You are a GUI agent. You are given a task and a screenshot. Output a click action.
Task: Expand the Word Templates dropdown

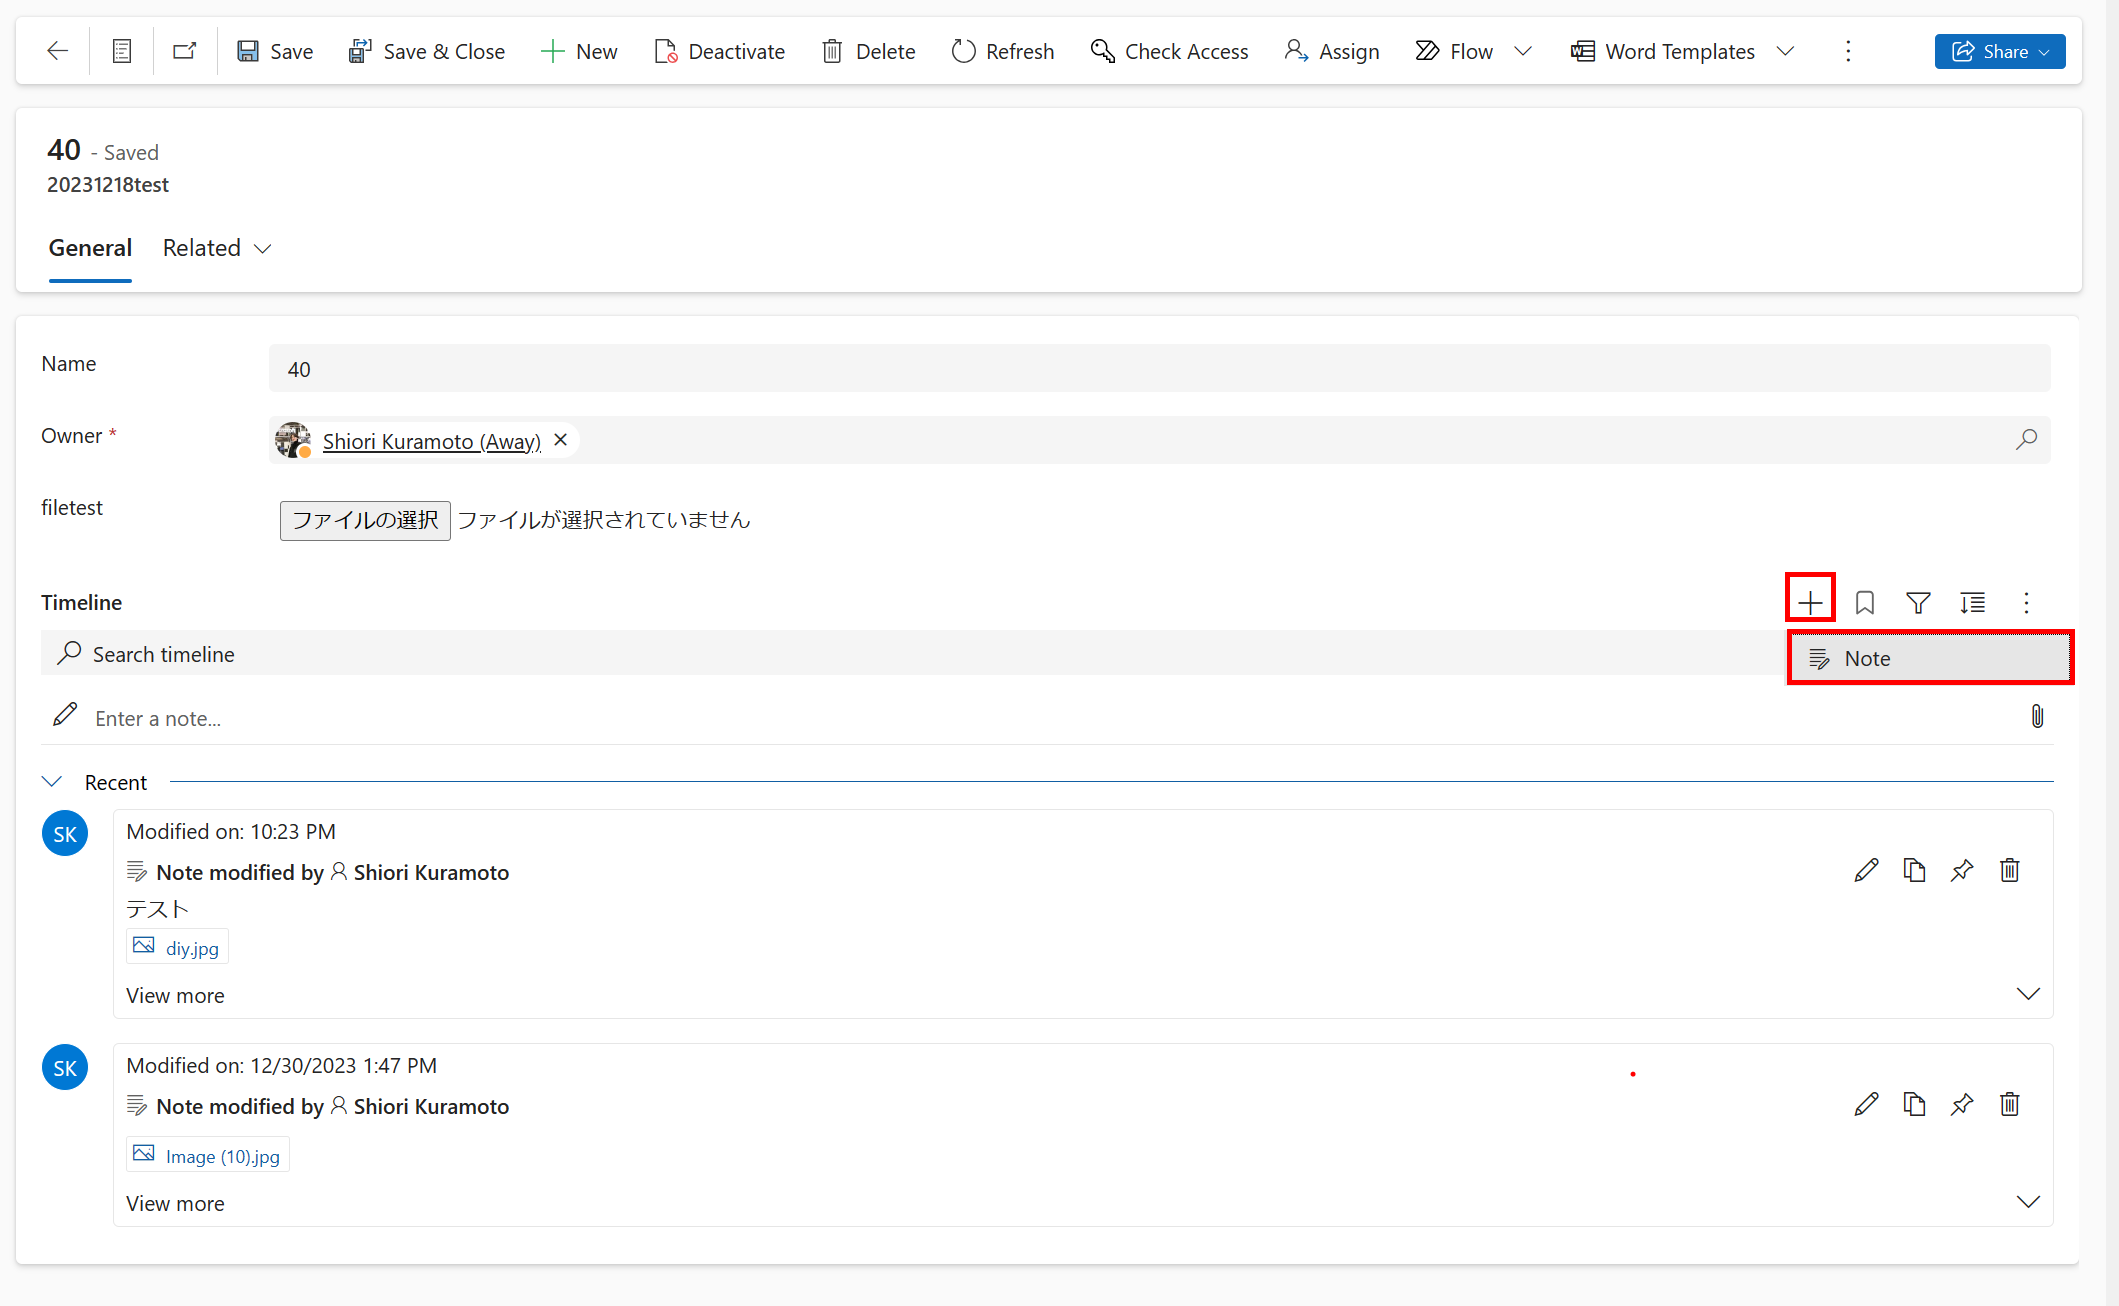tap(1786, 51)
